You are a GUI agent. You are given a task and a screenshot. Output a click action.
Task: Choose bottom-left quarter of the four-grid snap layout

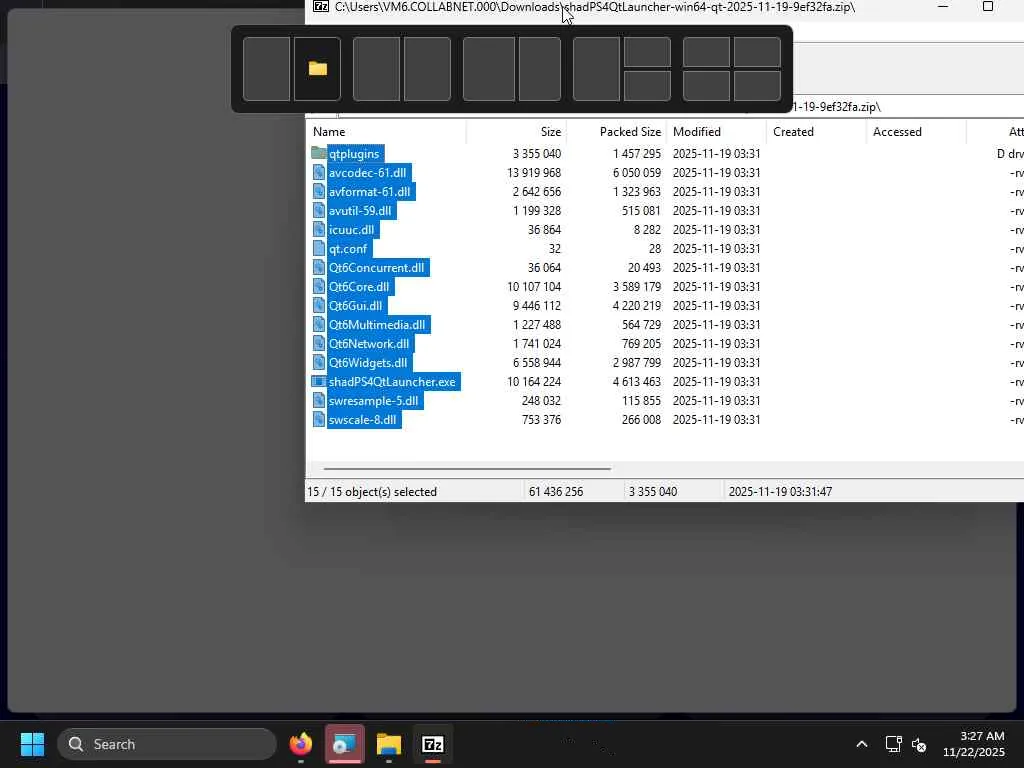pos(706,86)
